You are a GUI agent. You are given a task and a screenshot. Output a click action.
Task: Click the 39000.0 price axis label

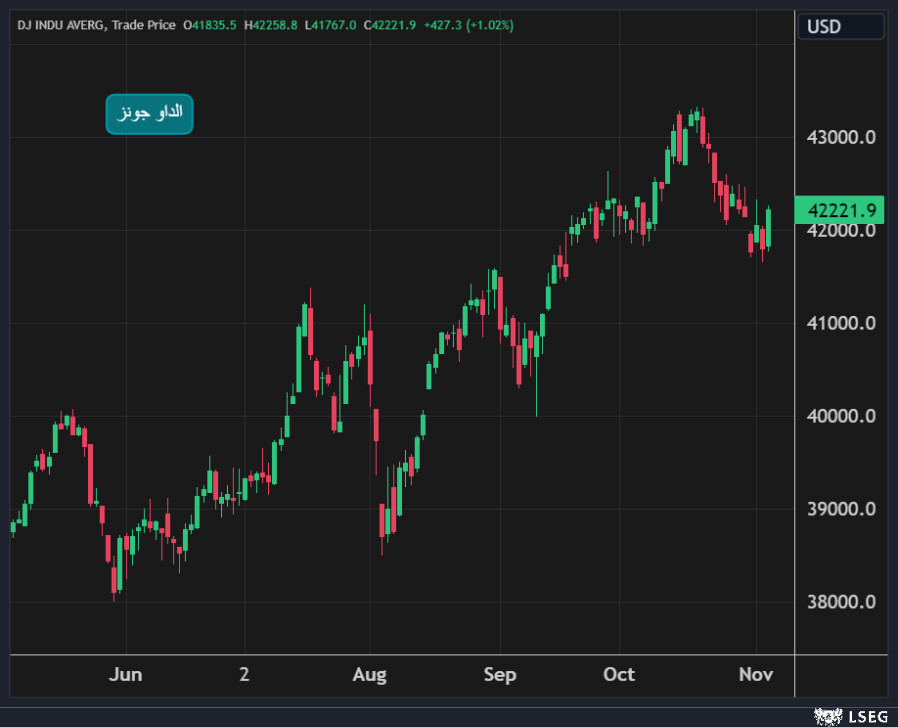coord(840,509)
